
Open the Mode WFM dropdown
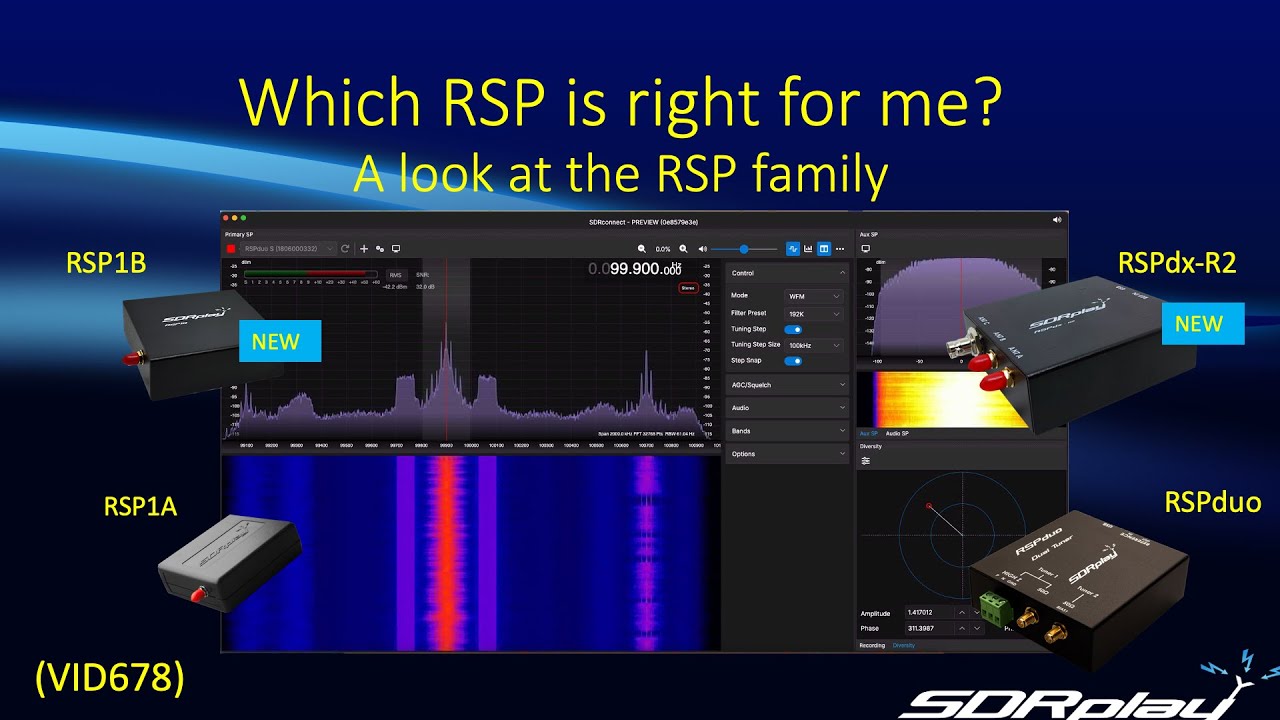click(x=814, y=296)
